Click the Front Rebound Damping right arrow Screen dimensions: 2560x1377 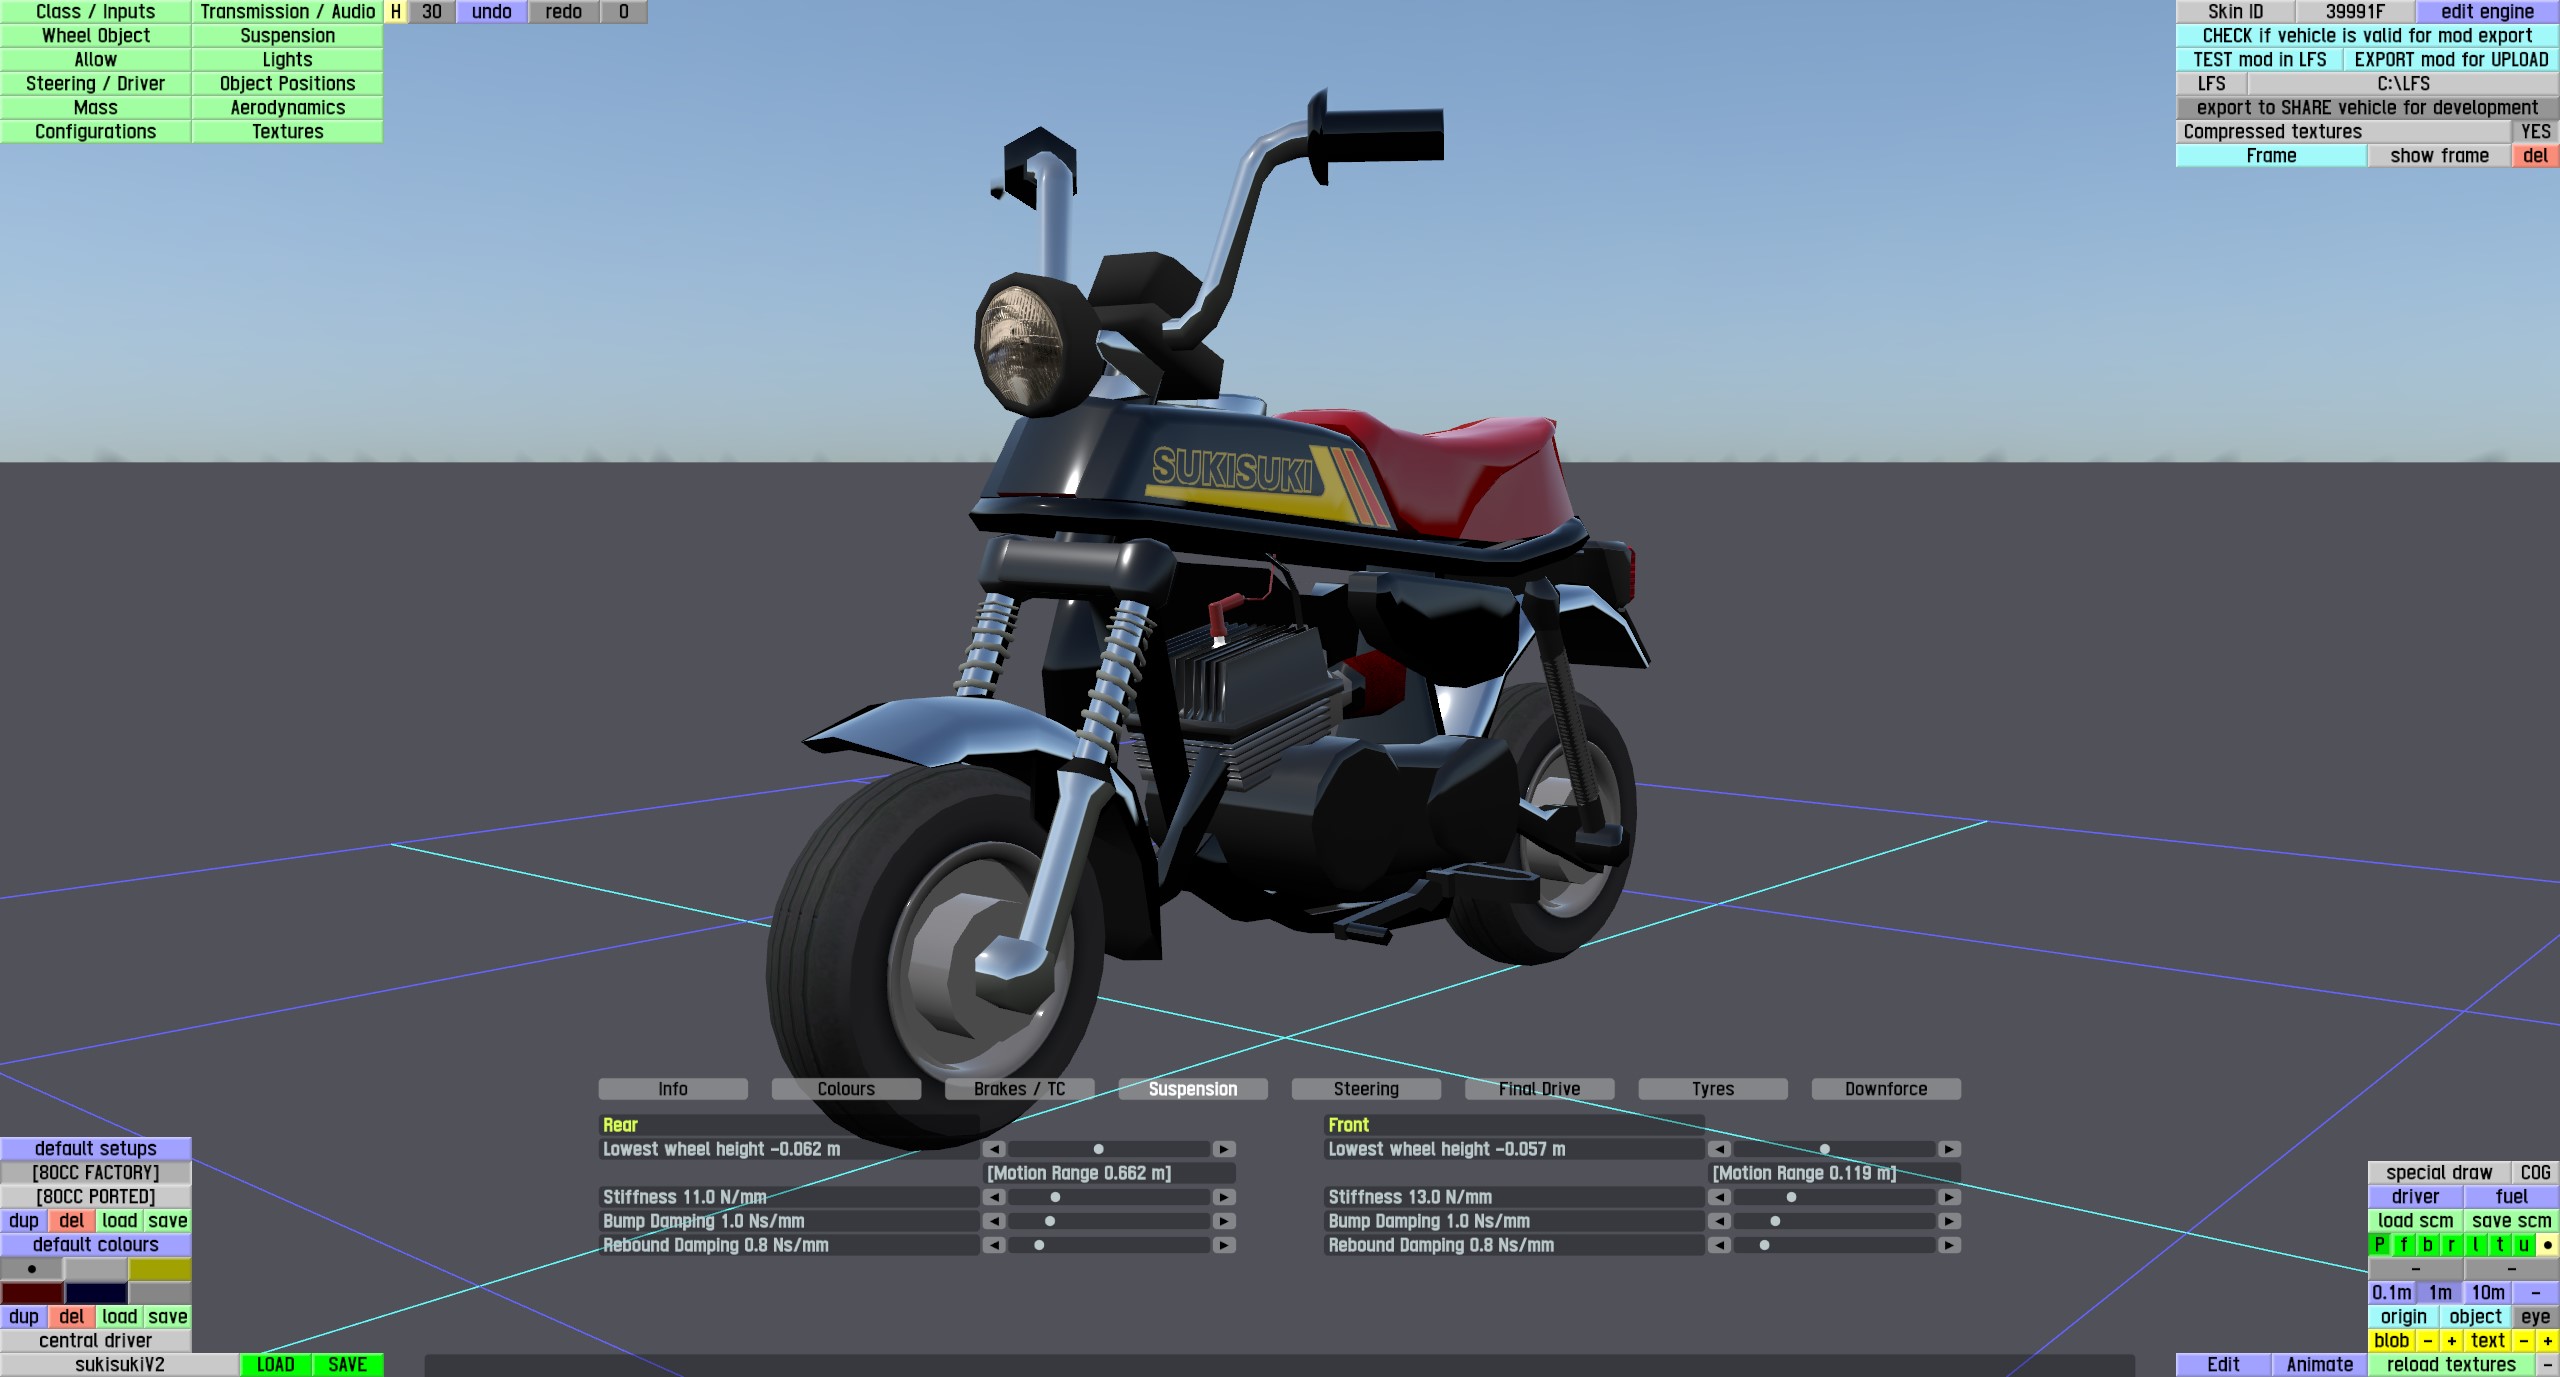point(1949,1245)
